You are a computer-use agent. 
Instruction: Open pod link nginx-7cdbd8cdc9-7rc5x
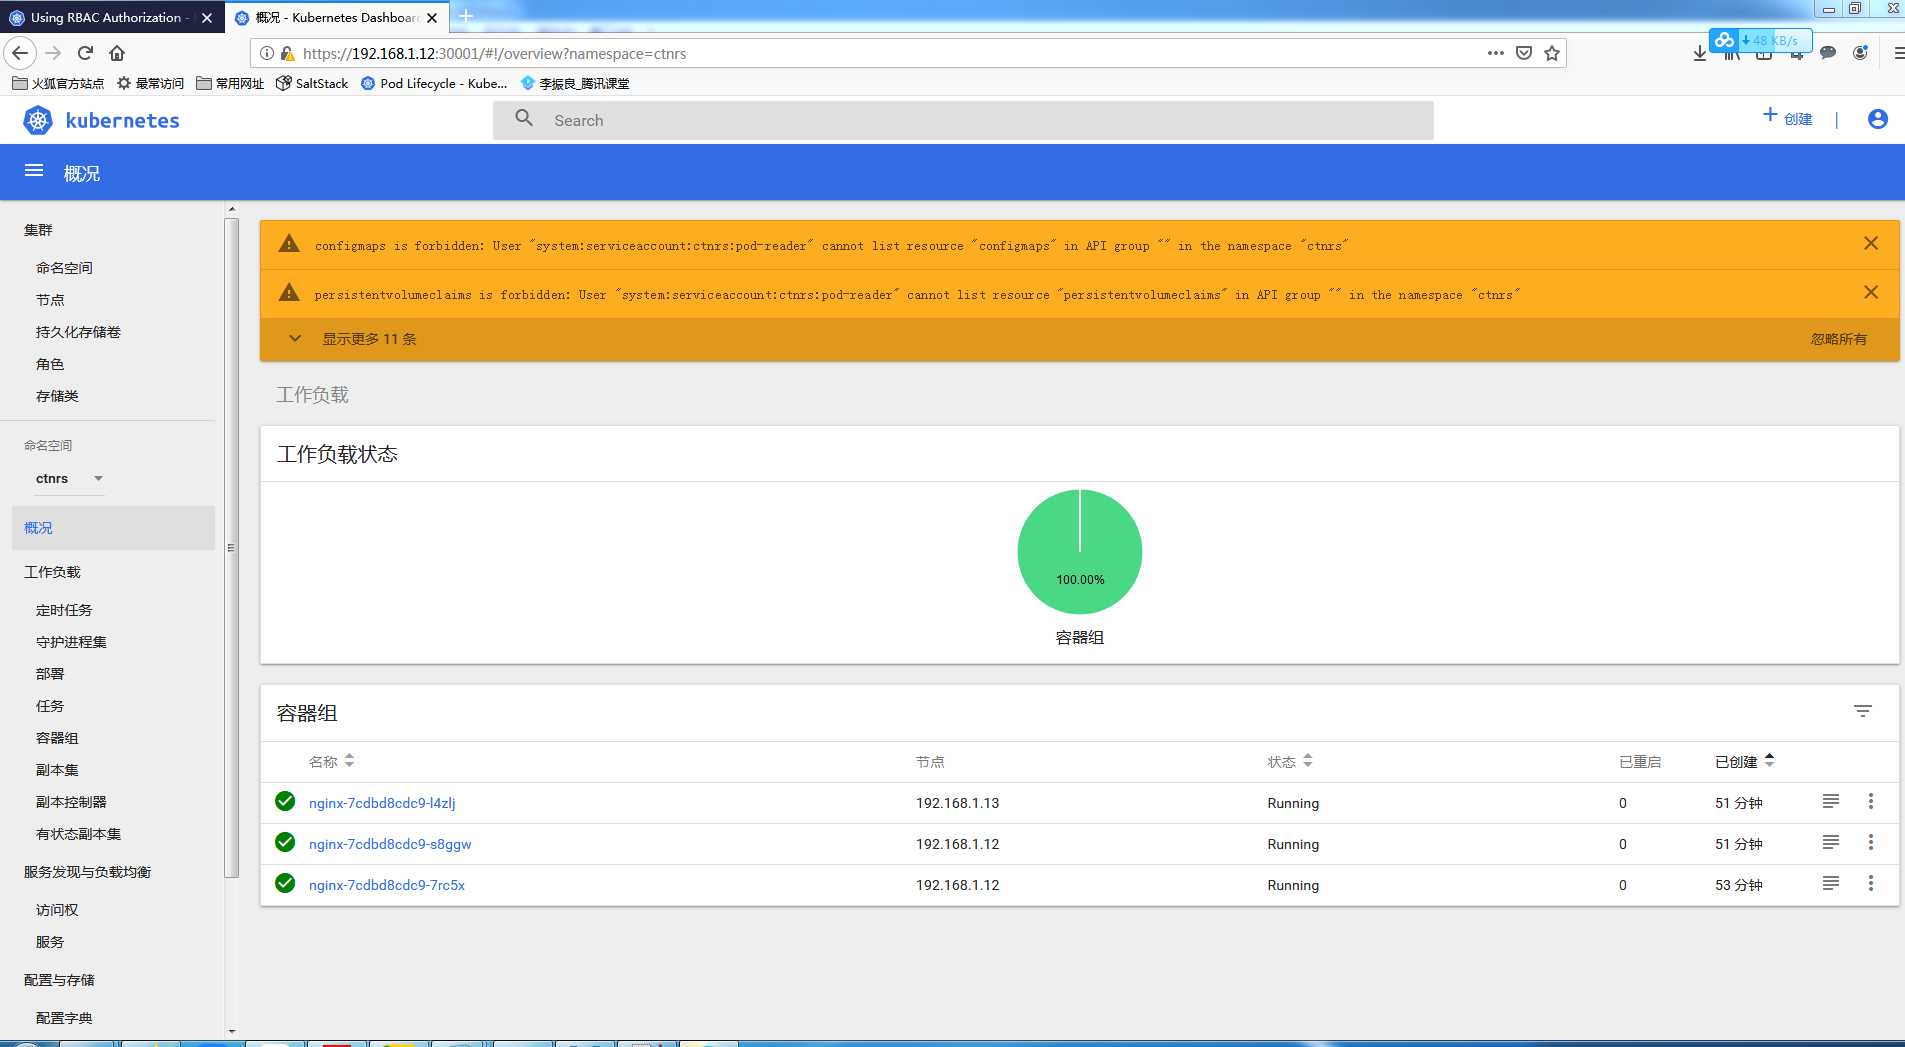pos(387,885)
